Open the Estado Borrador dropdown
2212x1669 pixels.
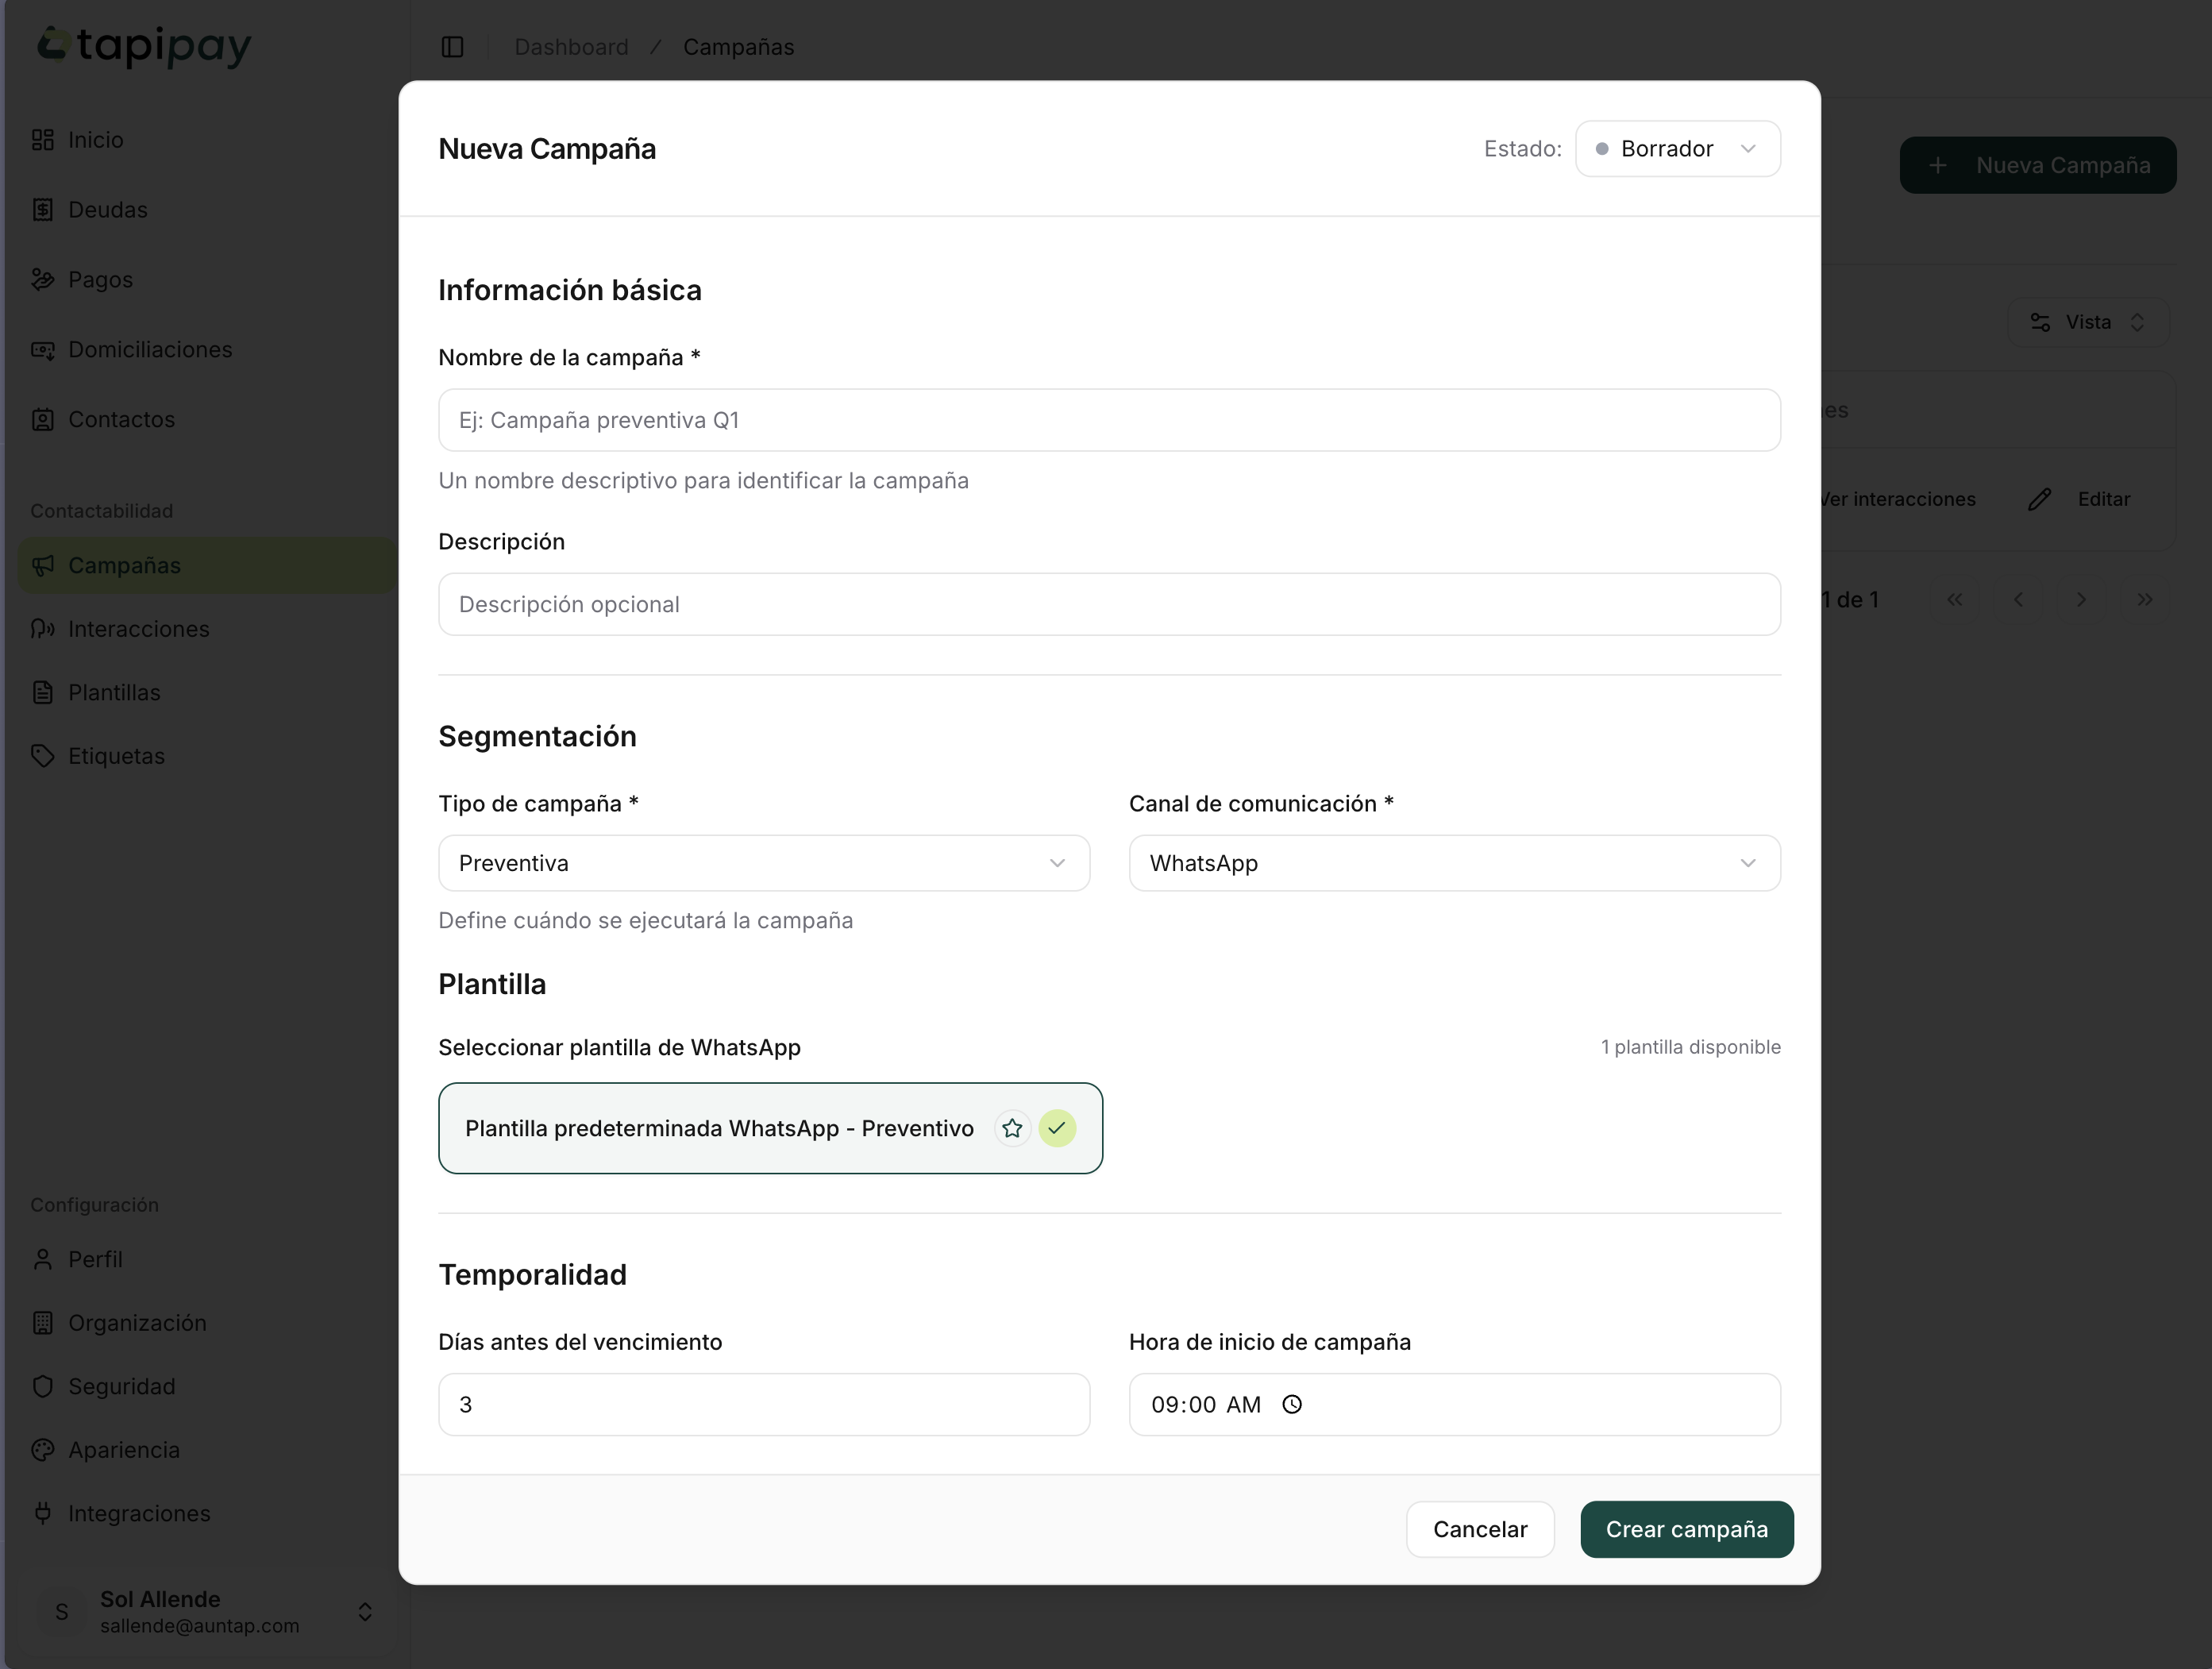(1677, 149)
